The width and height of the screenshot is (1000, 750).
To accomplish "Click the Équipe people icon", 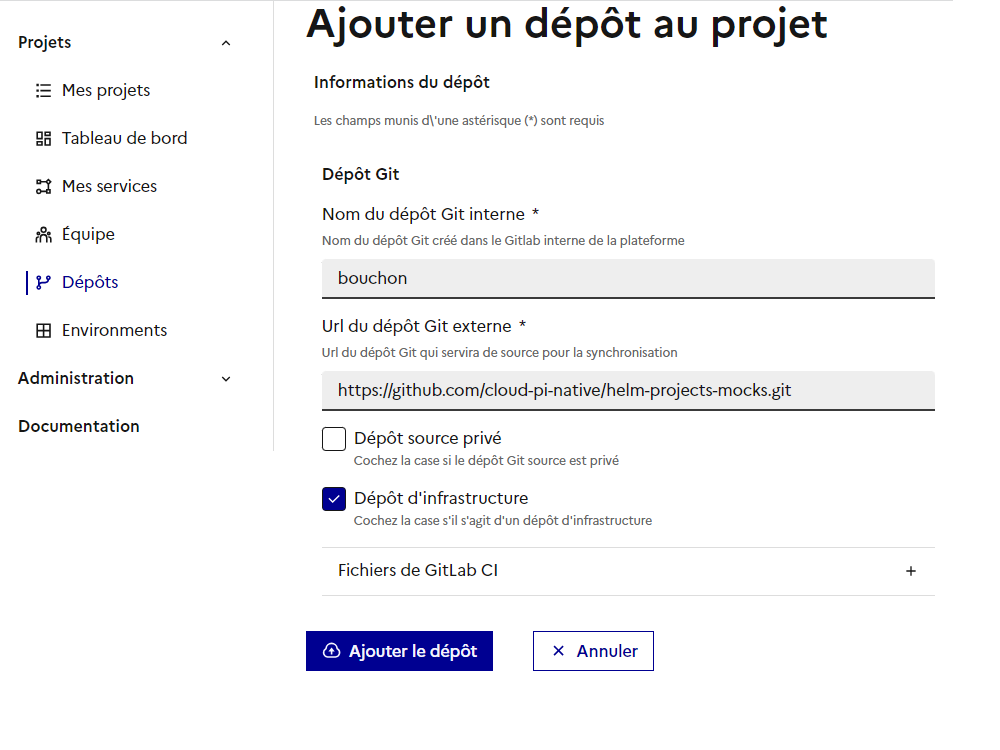I will (x=43, y=234).
